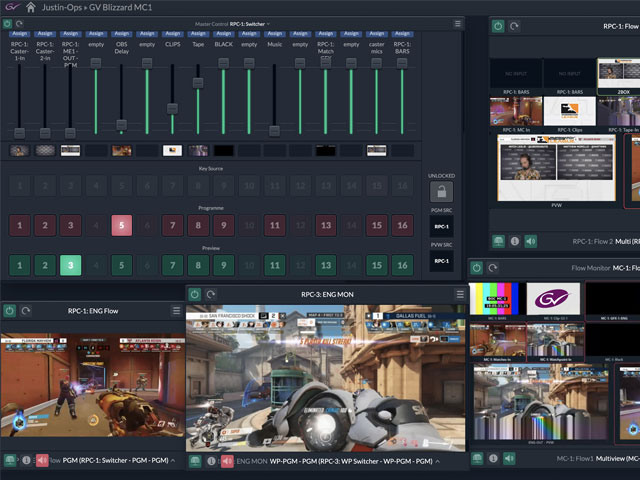Toggle speaker icon in RPC-1 Flow 2 footer
Viewport: 640px width, 480px height.
(531, 241)
